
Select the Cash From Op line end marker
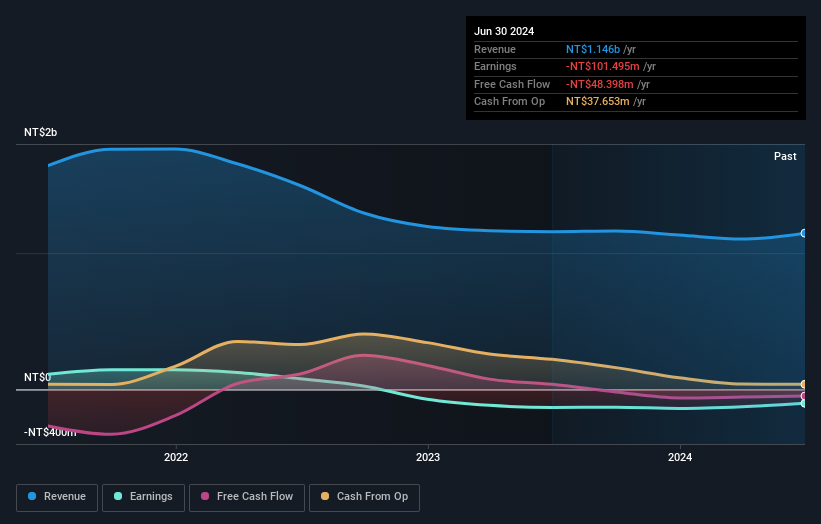(x=804, y=384)
